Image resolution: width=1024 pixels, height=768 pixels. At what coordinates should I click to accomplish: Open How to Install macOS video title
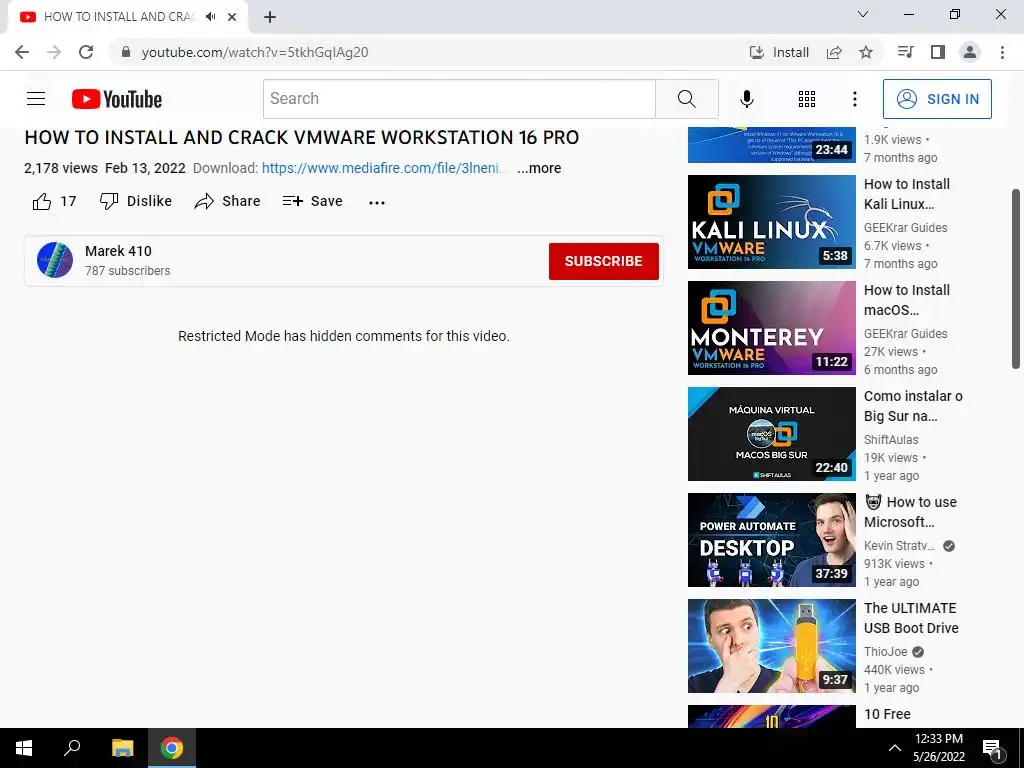coord(907,300)
